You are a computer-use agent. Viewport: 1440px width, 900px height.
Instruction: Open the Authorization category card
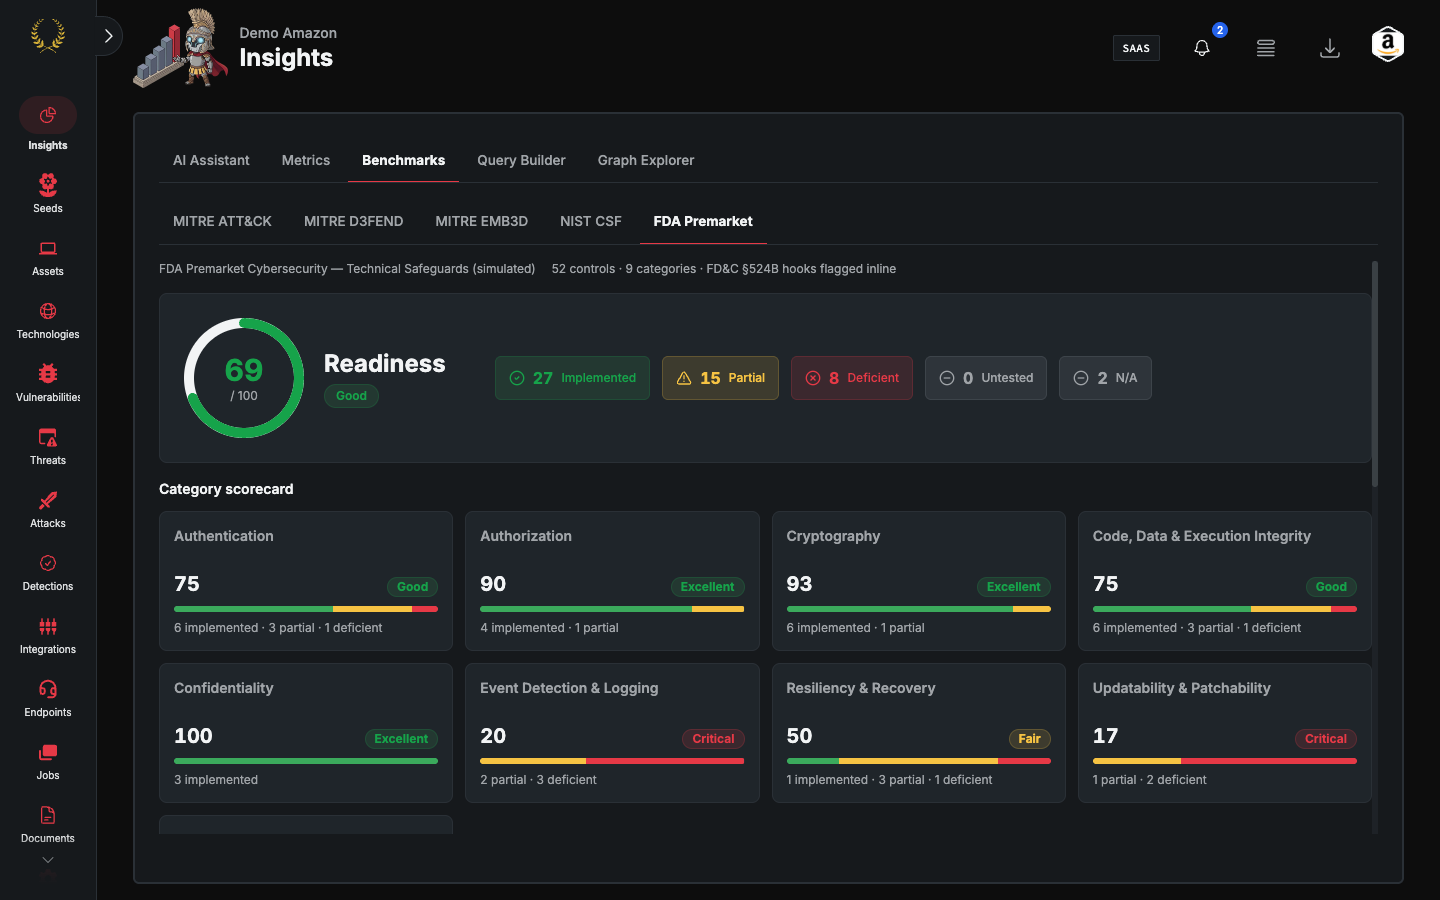[612, 581]
